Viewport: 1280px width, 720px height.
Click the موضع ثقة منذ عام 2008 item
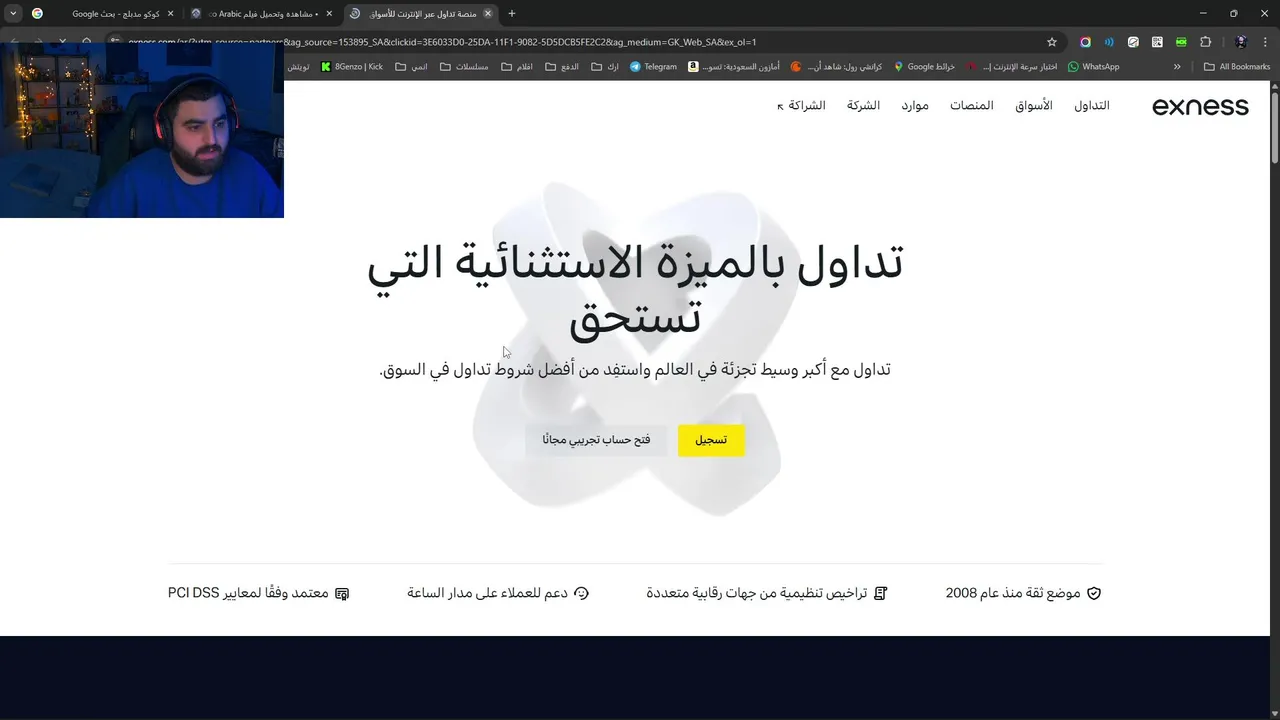coord(1023,593)
